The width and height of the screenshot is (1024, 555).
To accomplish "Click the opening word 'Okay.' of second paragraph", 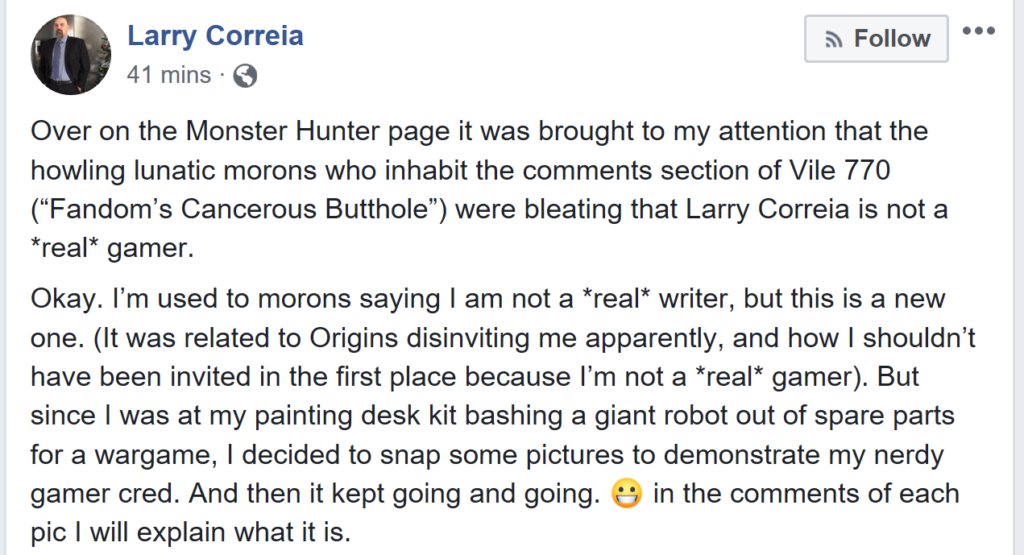I will coord(67,299).
